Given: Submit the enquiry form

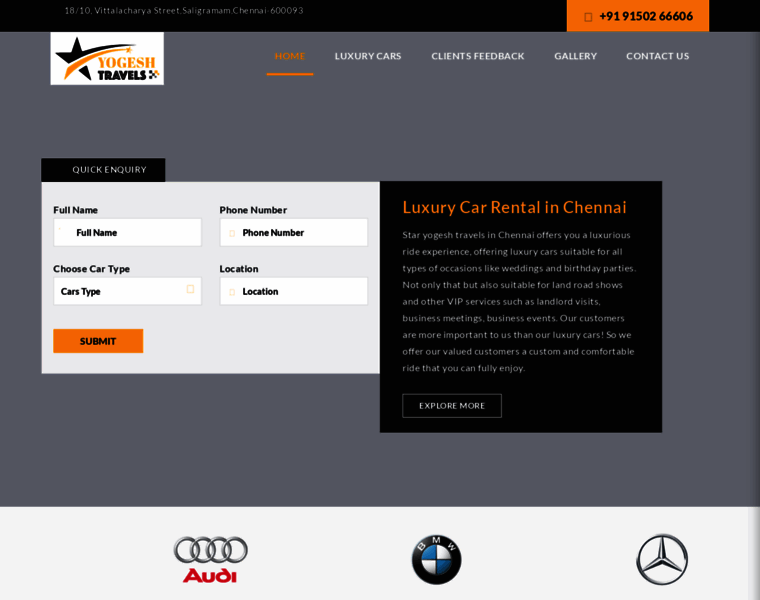Looking at the screenshot, I should tap(98, 341).
